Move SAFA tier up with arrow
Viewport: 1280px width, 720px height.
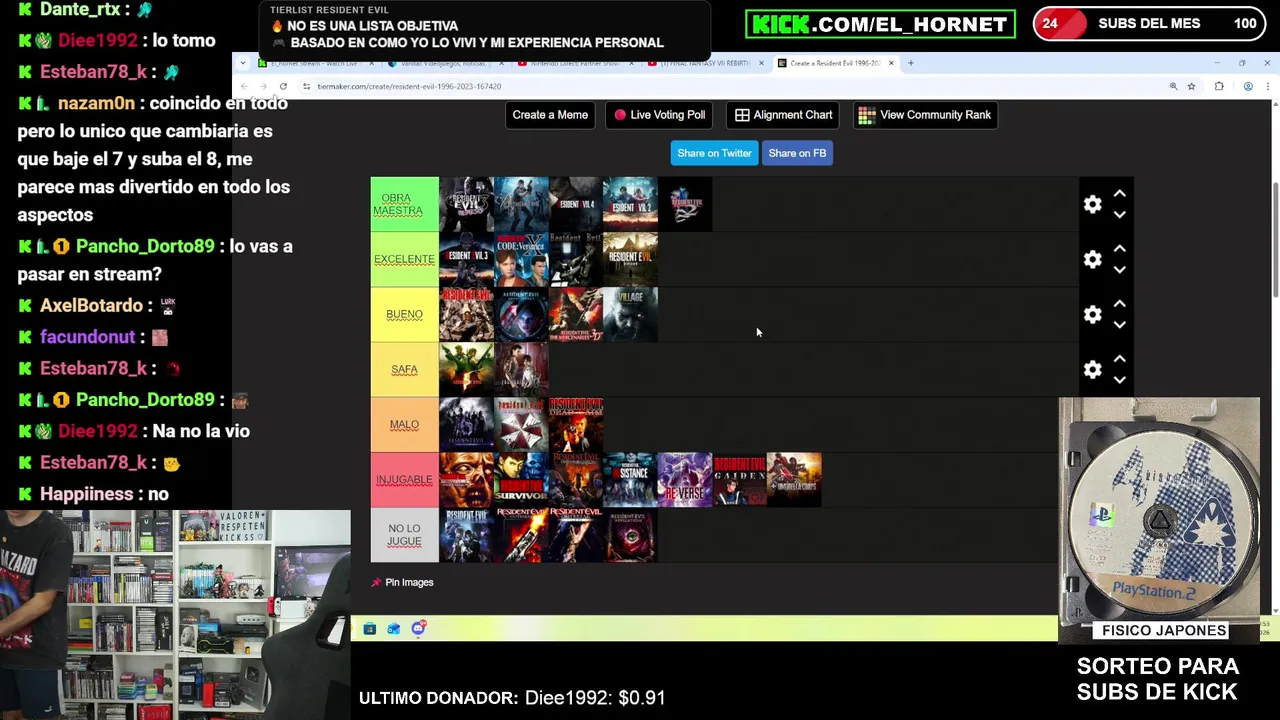pyautogui.click(x=1120, y=359)
